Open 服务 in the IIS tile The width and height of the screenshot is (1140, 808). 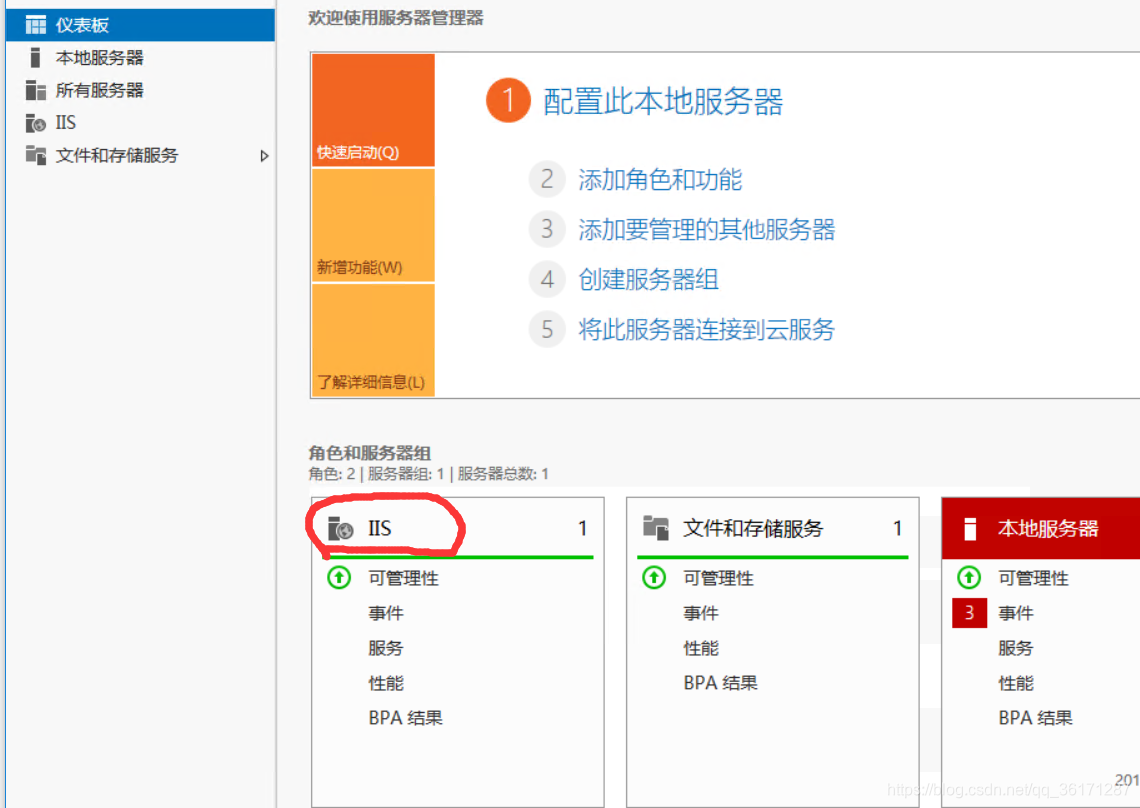click(x=386, y=648)
